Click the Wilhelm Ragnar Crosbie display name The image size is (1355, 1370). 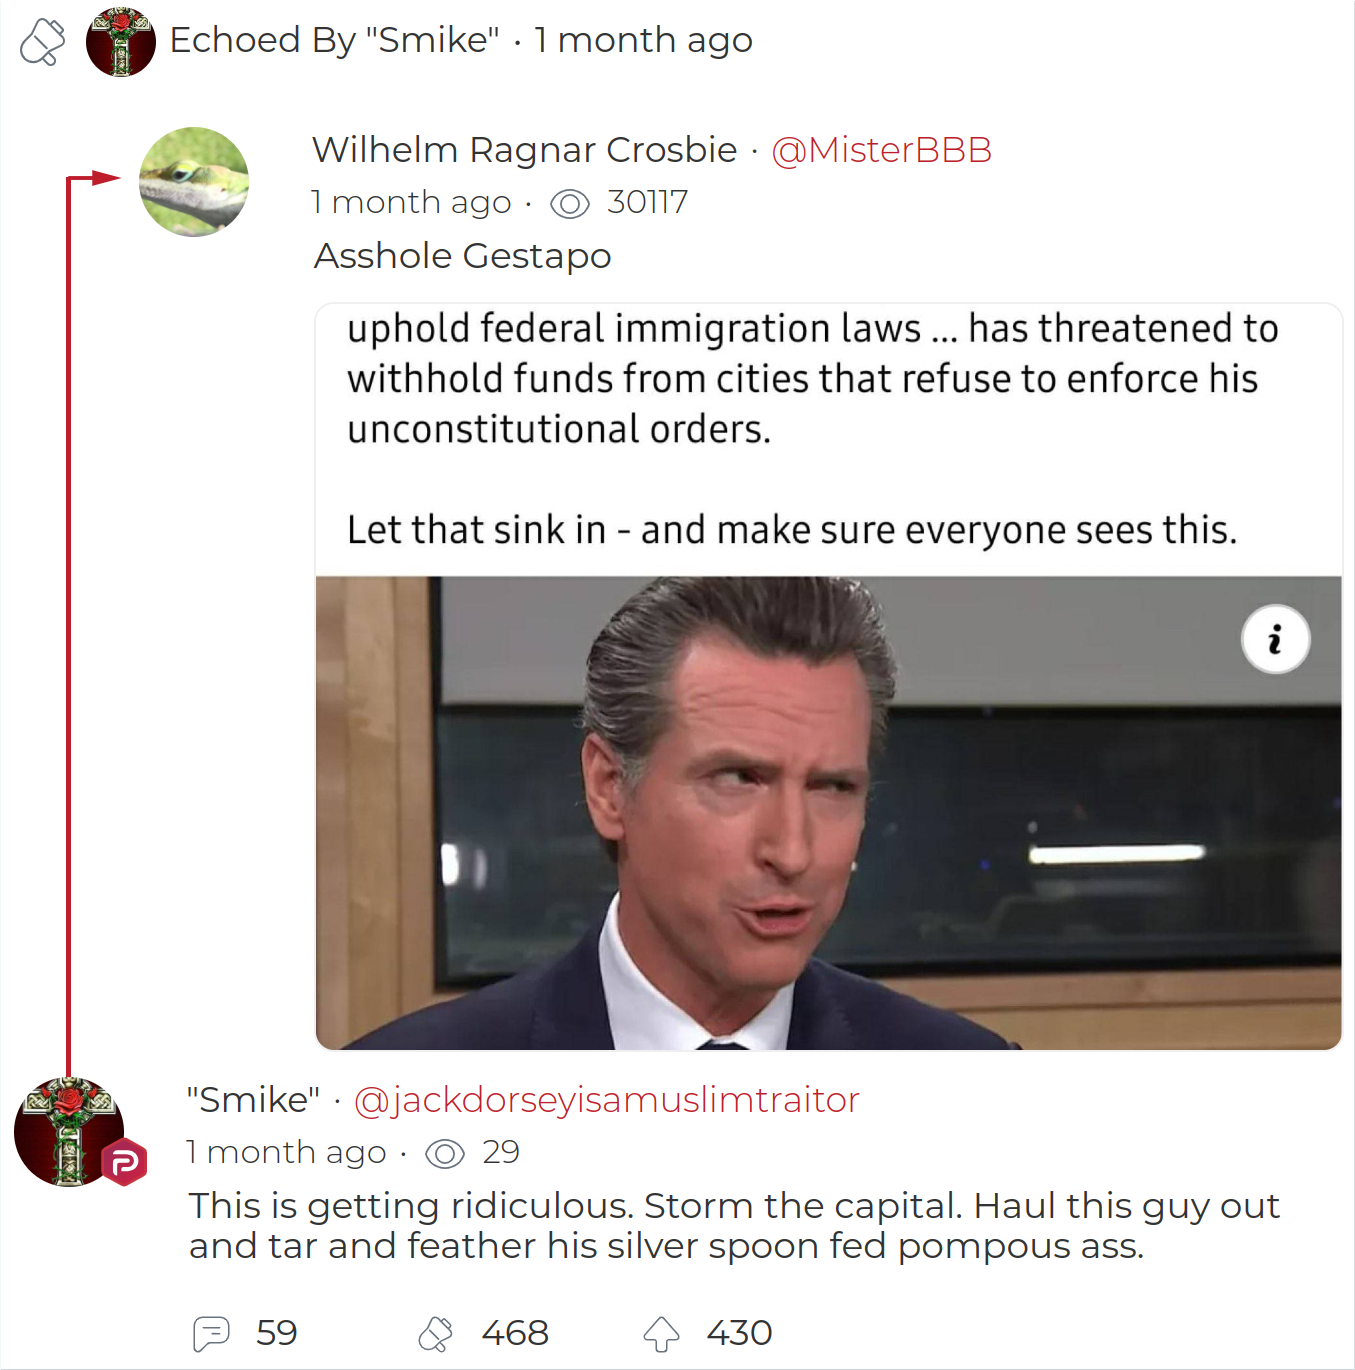pyautogui.click(x=525, y=150)
